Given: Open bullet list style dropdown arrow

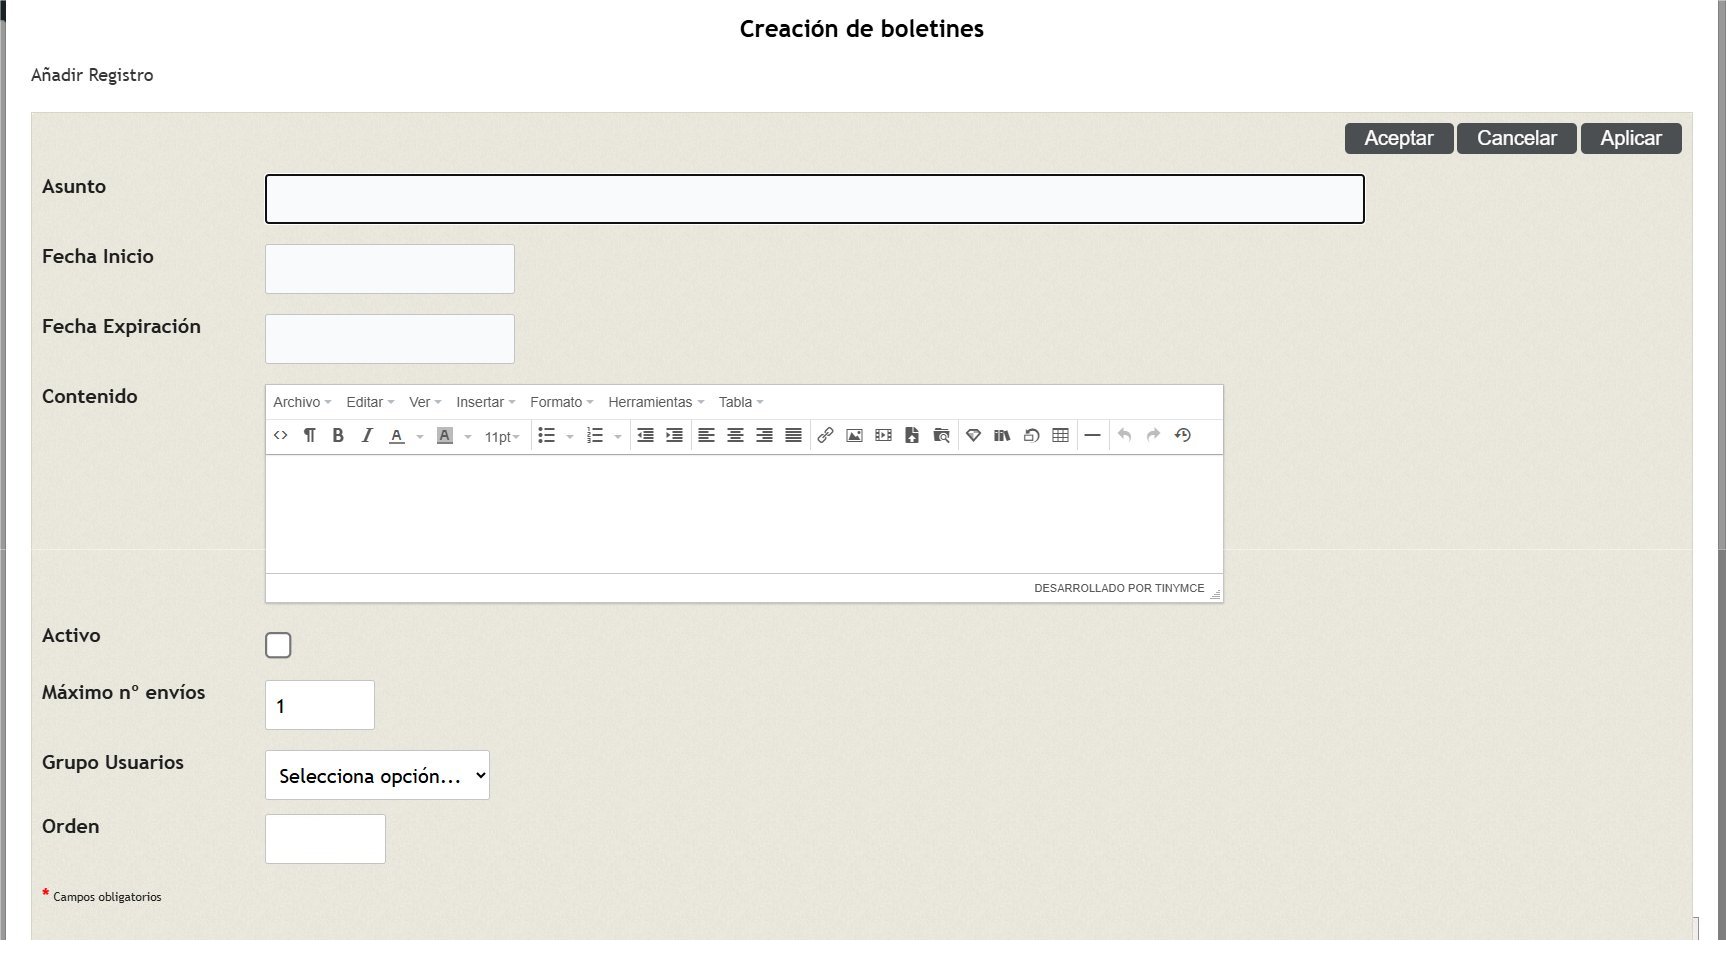Looking at the screenshot, I should (x=570, y=436).
